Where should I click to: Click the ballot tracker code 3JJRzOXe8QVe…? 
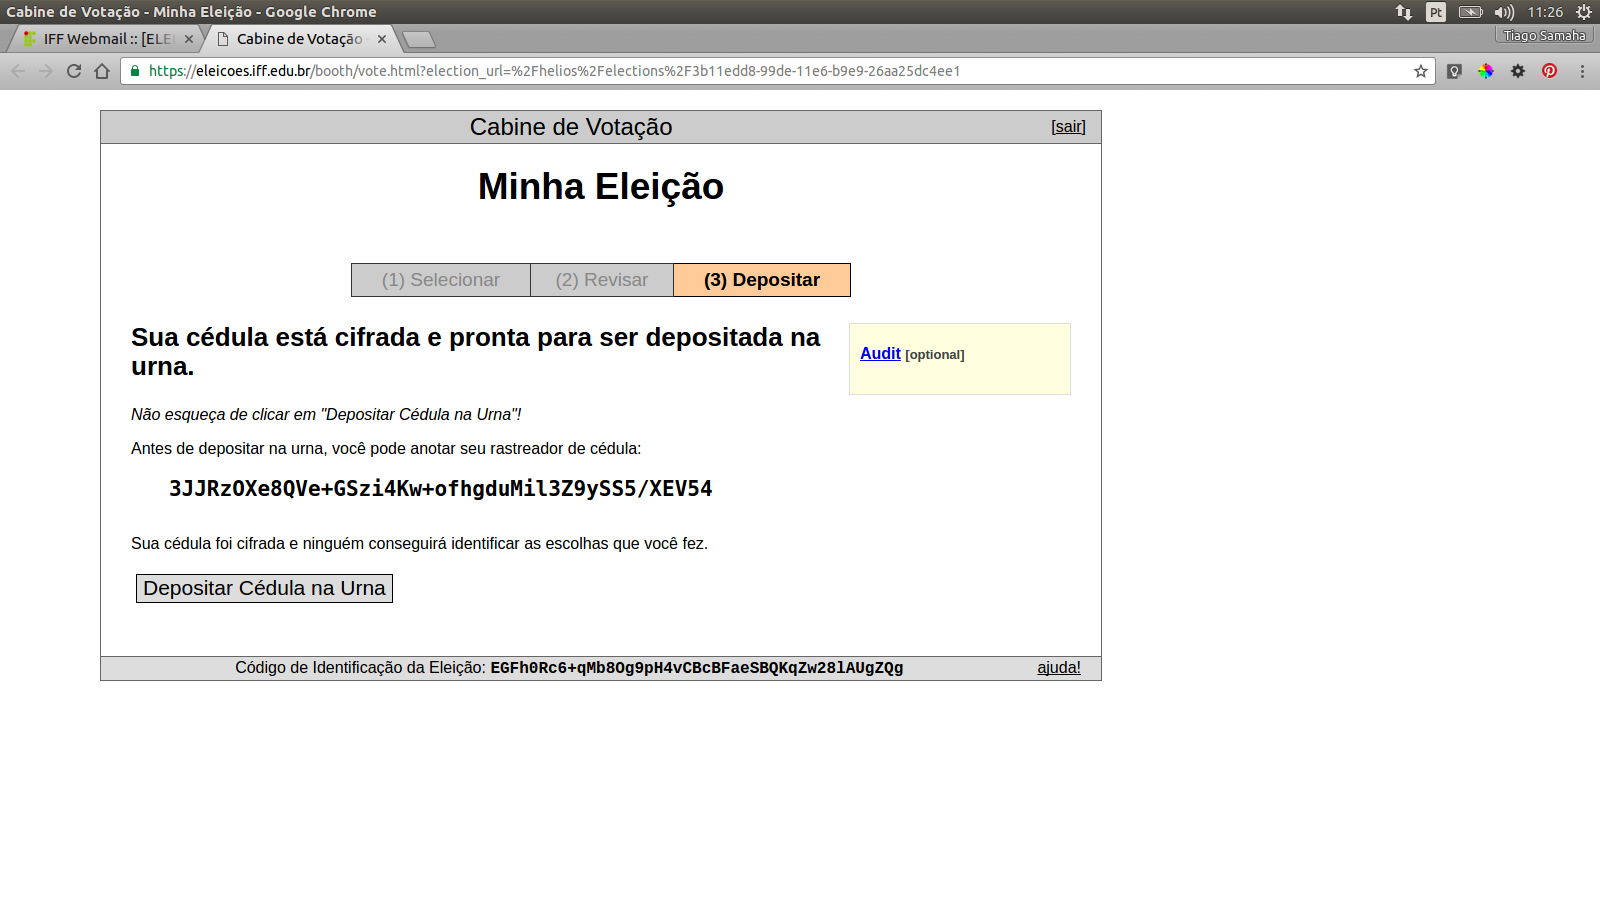pos(441,489)
